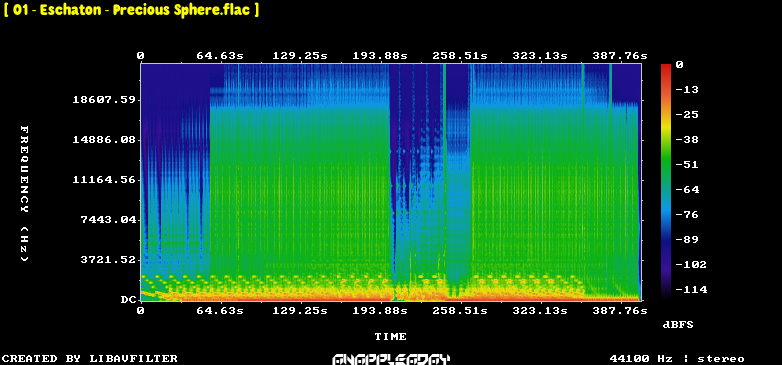The width and height of the screenshot is (782, 365).
Task: Click the 323.13s label on bottom time axis
Action: (x=540, y=311)
